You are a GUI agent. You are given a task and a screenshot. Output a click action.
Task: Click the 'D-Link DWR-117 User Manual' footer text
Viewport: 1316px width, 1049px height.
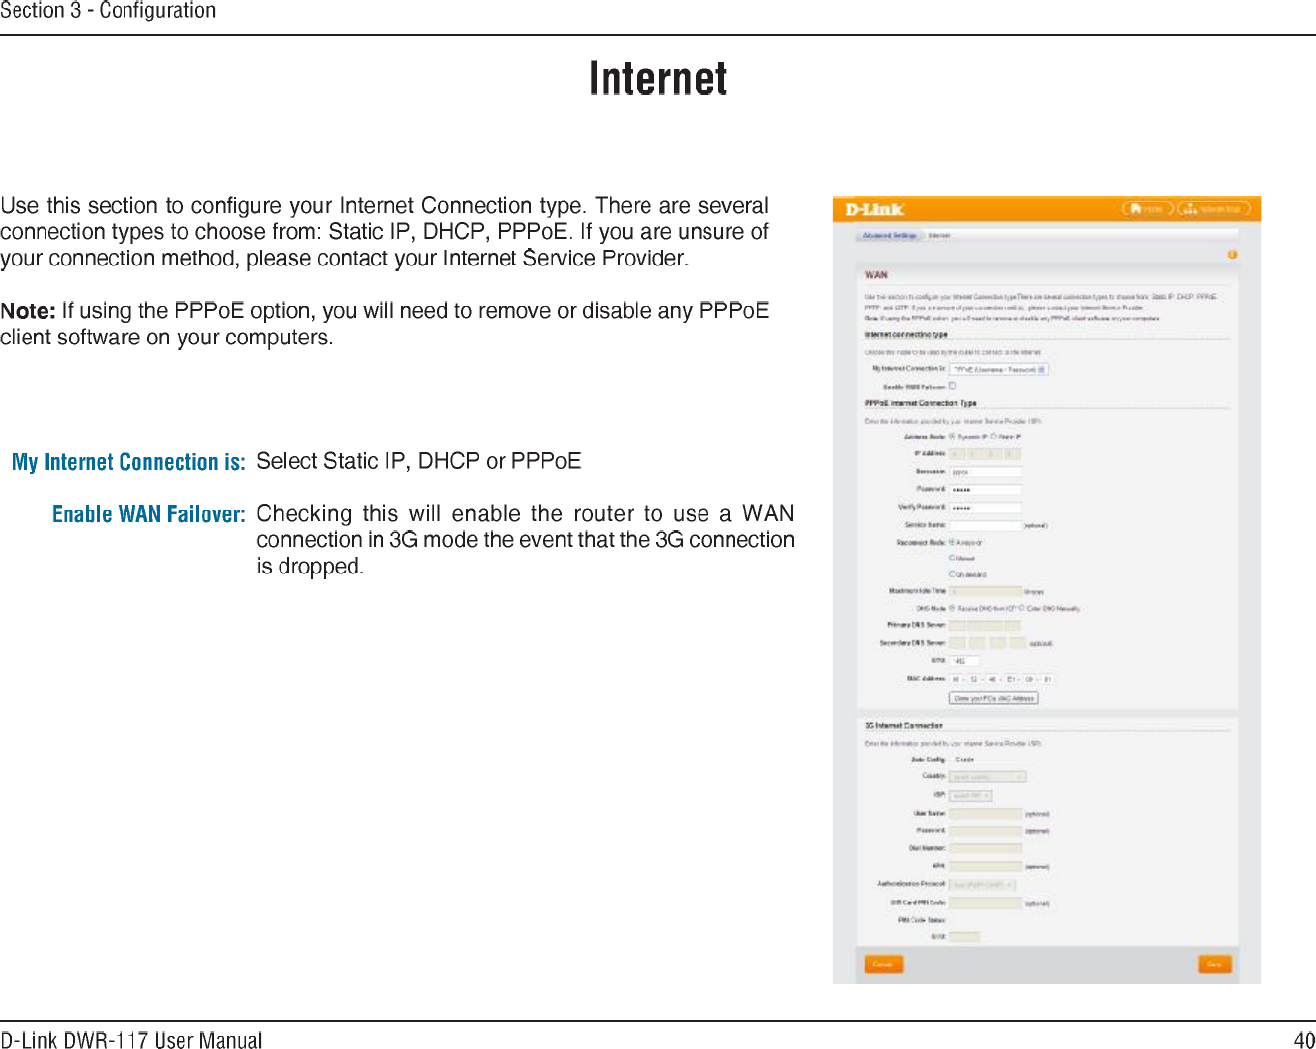(131, 1040)
